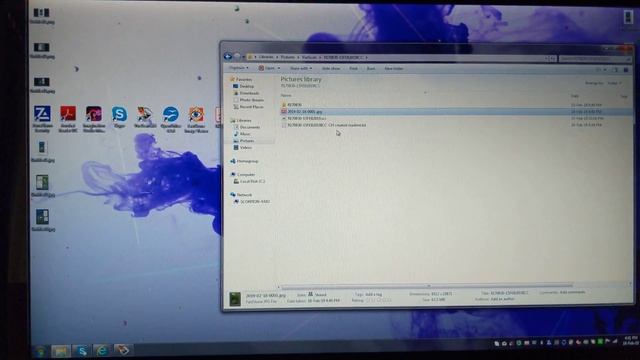
Task: Click the Pictures breadcrumb in address bar
Action: click(287, 57)
